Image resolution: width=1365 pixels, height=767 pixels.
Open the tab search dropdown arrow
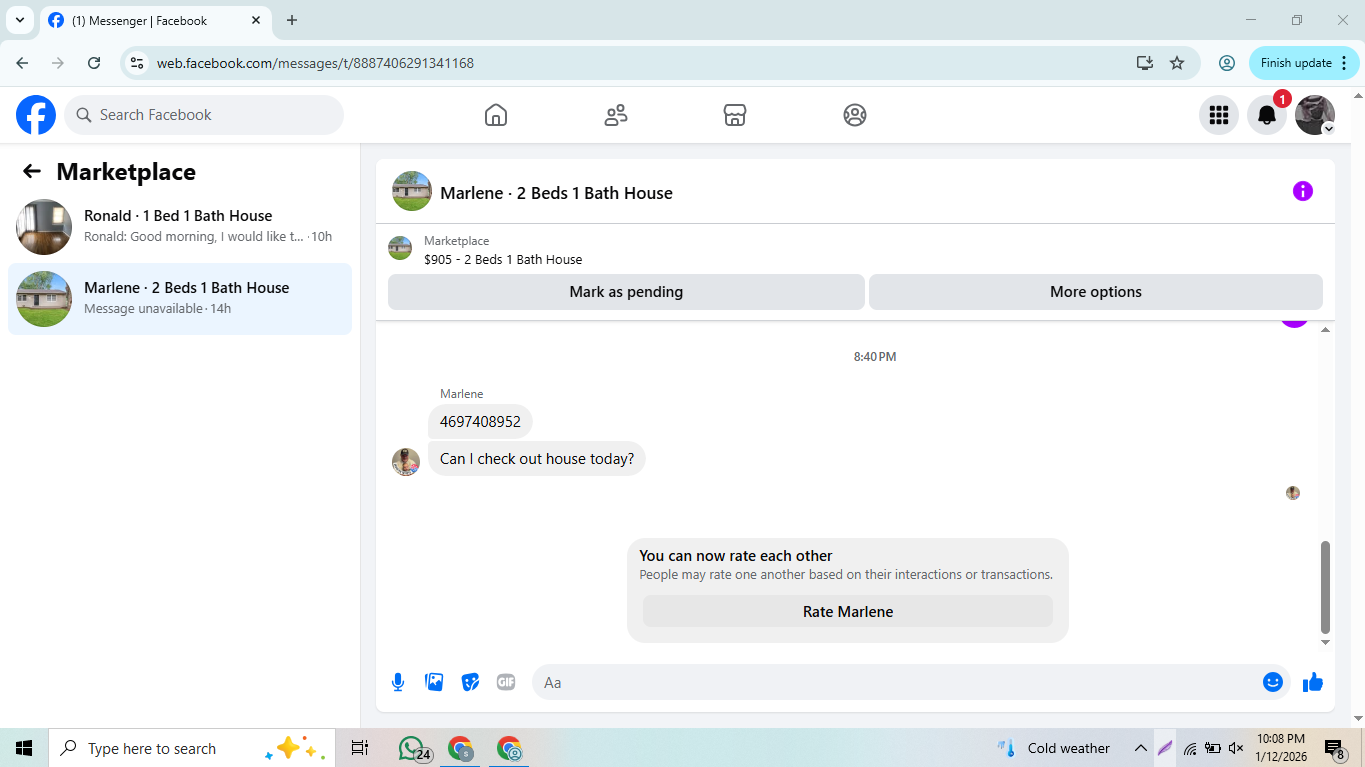pos(19,20)
